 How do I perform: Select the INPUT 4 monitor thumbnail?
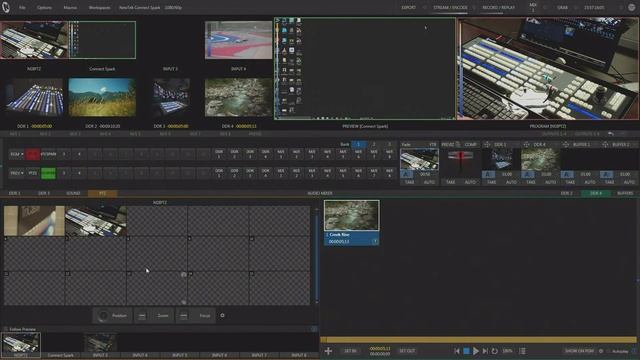(238, 40)
